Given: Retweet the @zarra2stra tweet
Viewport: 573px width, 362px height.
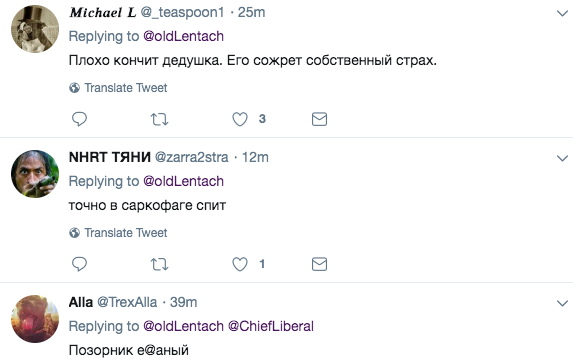Looking at the screenshot, I should click(159, 264).
